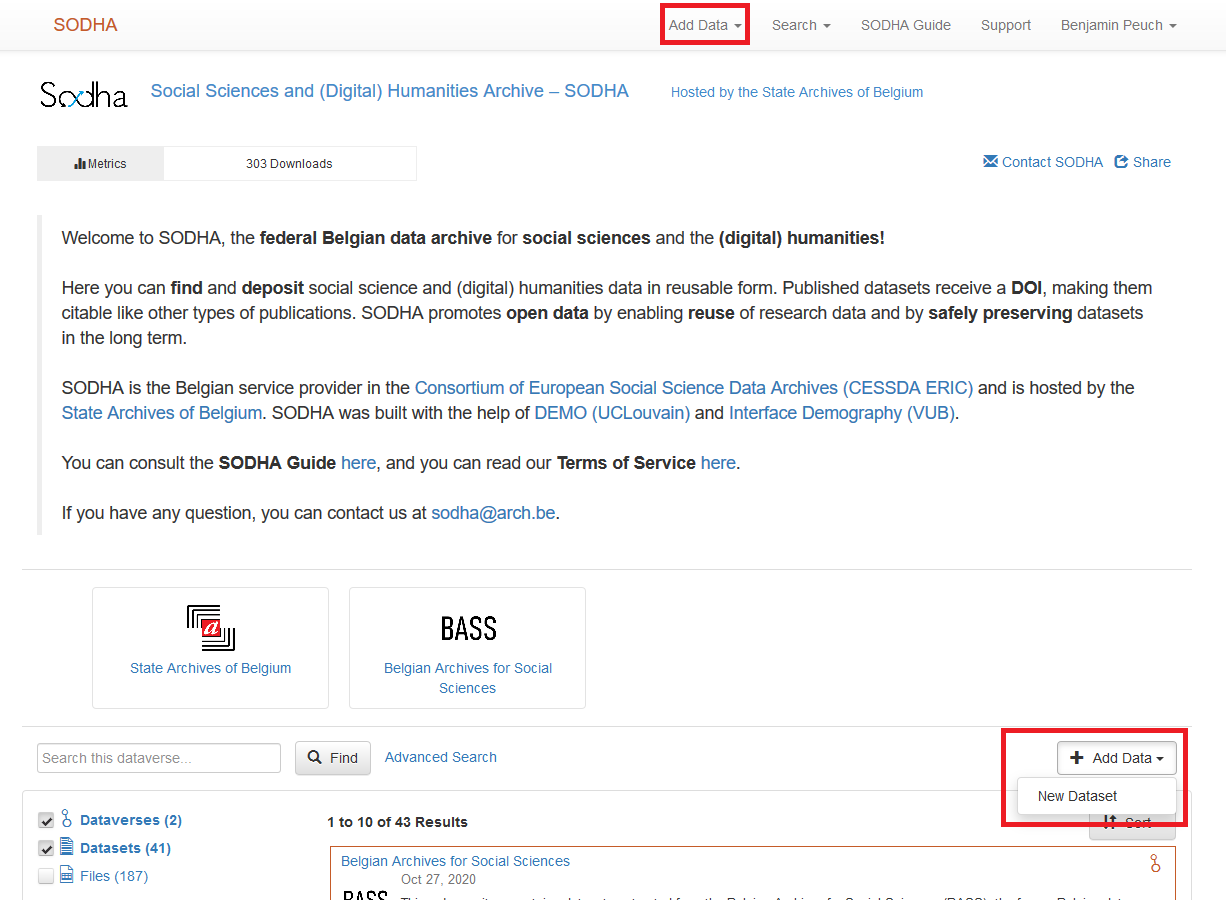Click the Oct 27, 2020 result date
This screenshot has width=1226, height=900.
[438, 880]
